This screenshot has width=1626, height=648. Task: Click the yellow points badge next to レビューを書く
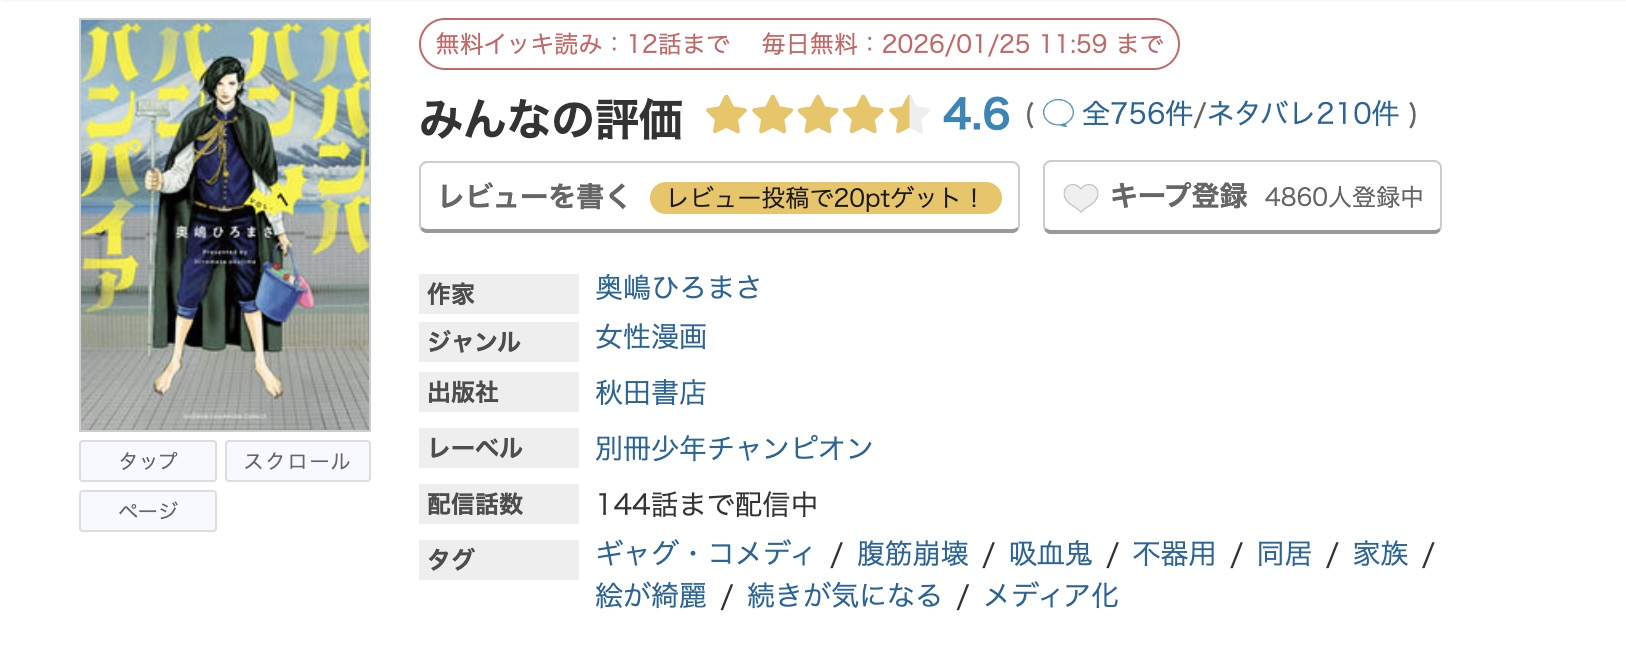[x=826, y=198]
